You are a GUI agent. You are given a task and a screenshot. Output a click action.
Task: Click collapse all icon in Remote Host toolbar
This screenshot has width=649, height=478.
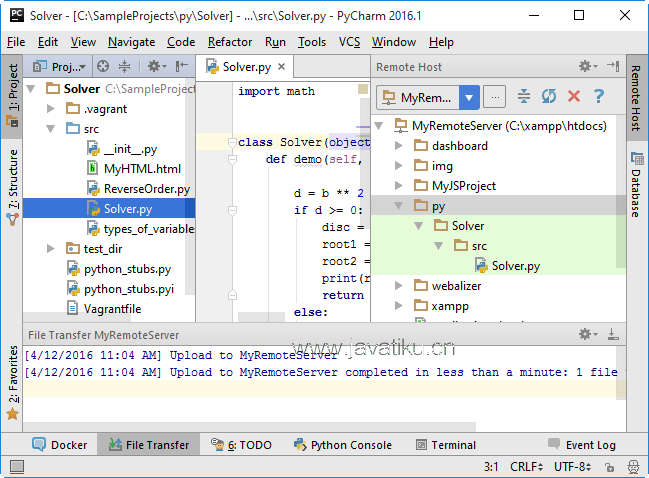tap(524, 97)
